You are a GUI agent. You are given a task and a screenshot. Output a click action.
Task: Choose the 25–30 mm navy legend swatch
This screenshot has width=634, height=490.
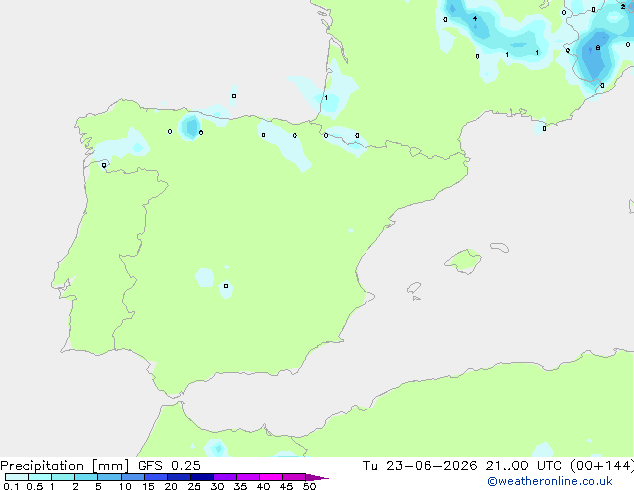(201, 477)
